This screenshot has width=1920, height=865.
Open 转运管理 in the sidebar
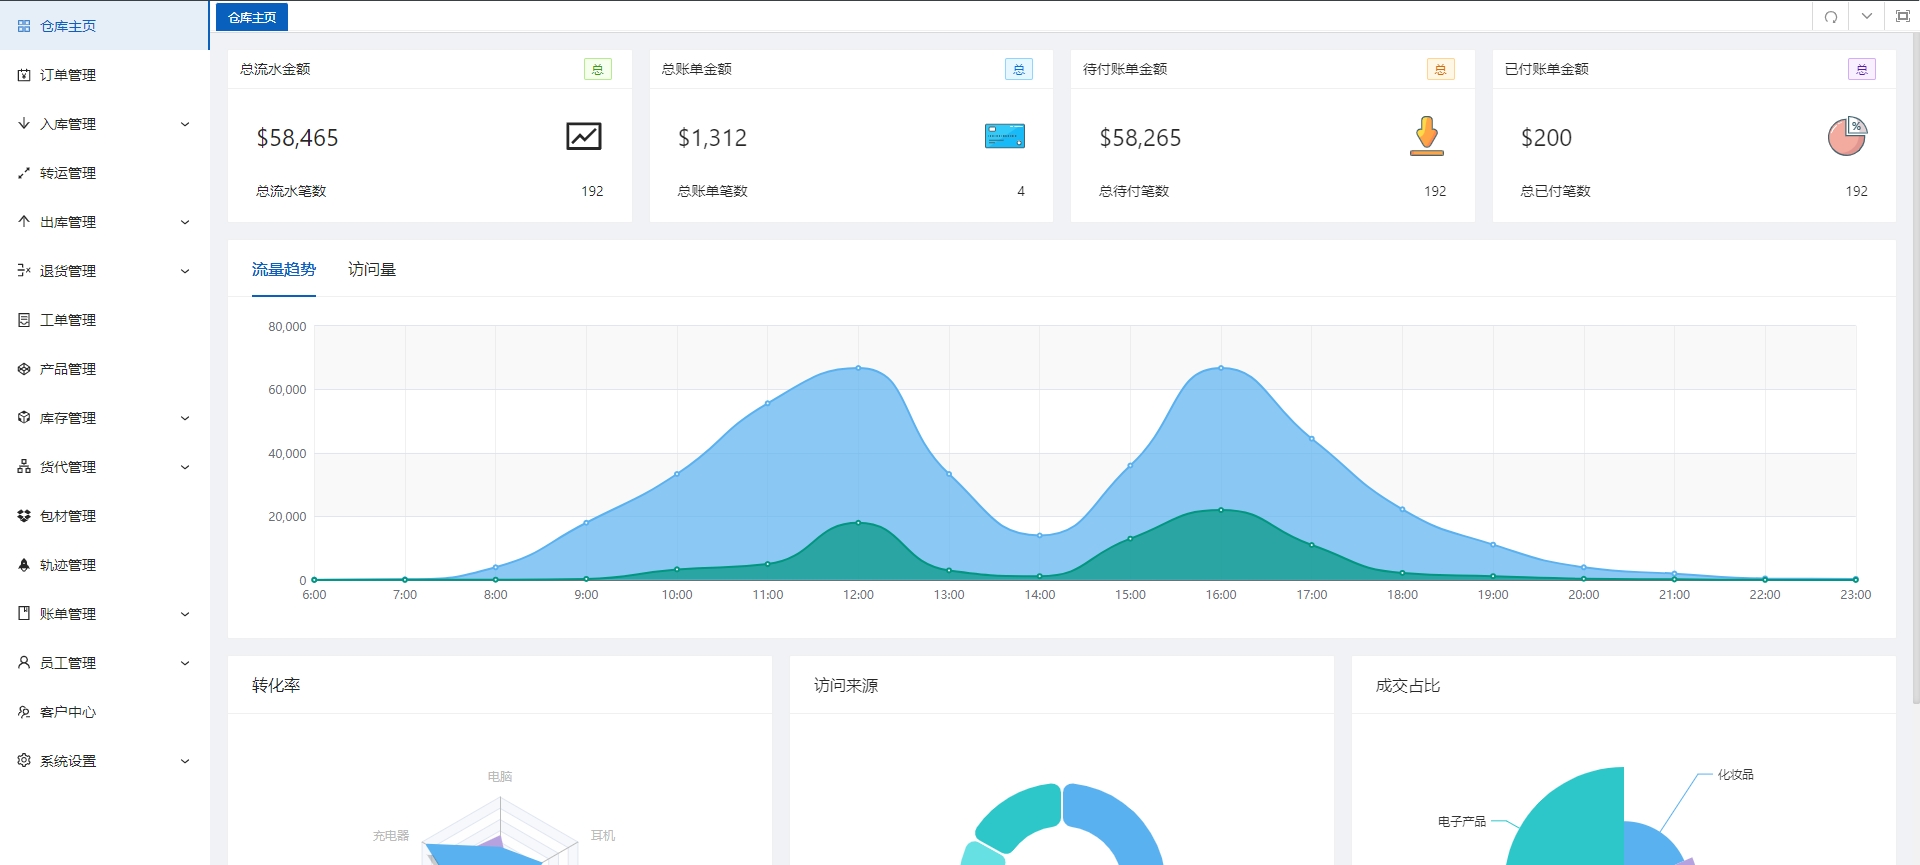point(105,173)
